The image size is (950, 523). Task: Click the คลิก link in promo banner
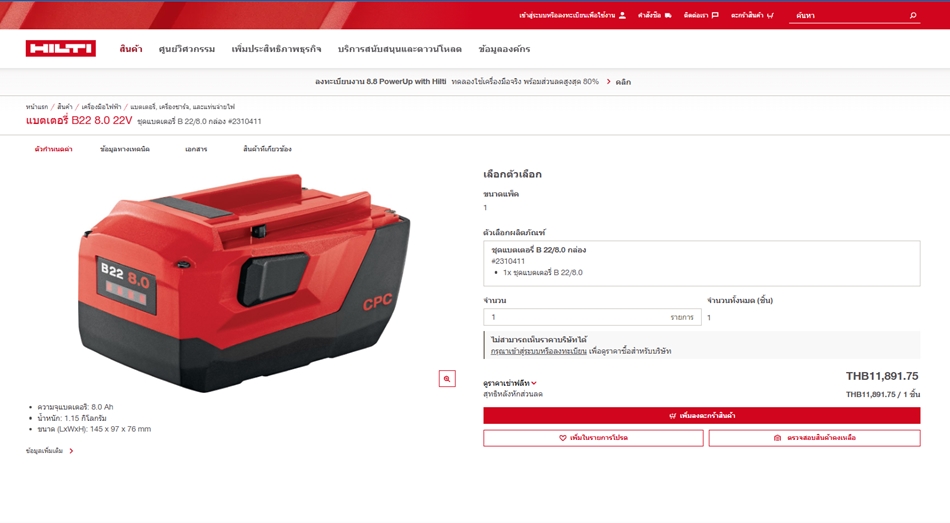(623, 82)
